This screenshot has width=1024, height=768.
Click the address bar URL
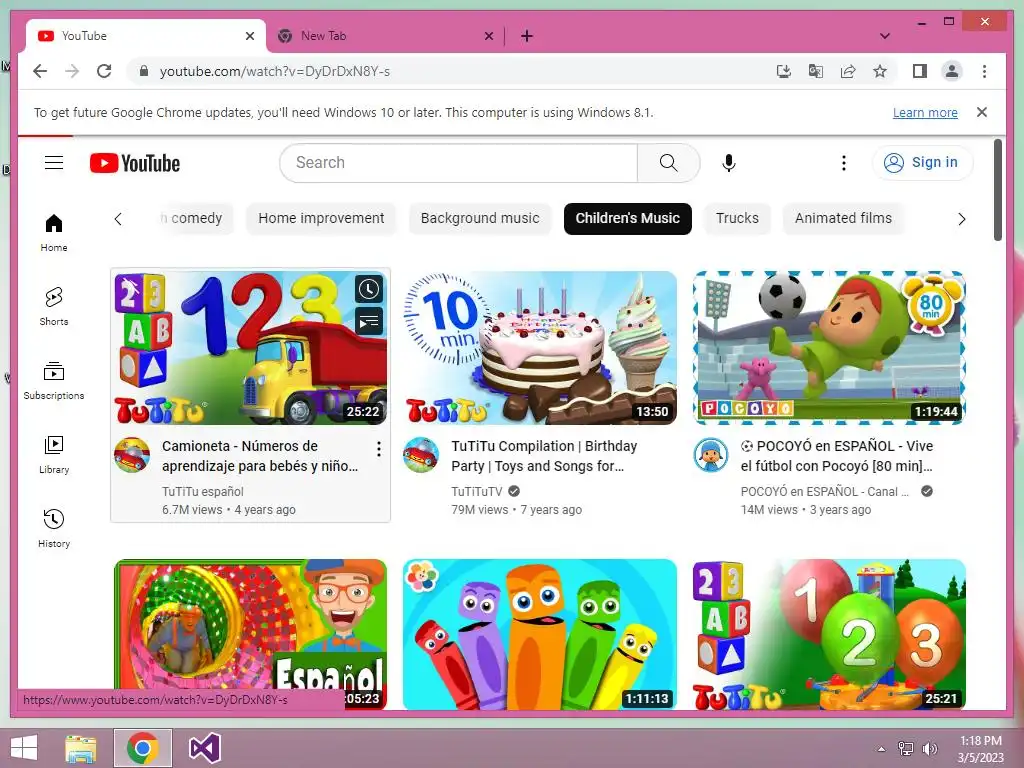pos(275,71)
